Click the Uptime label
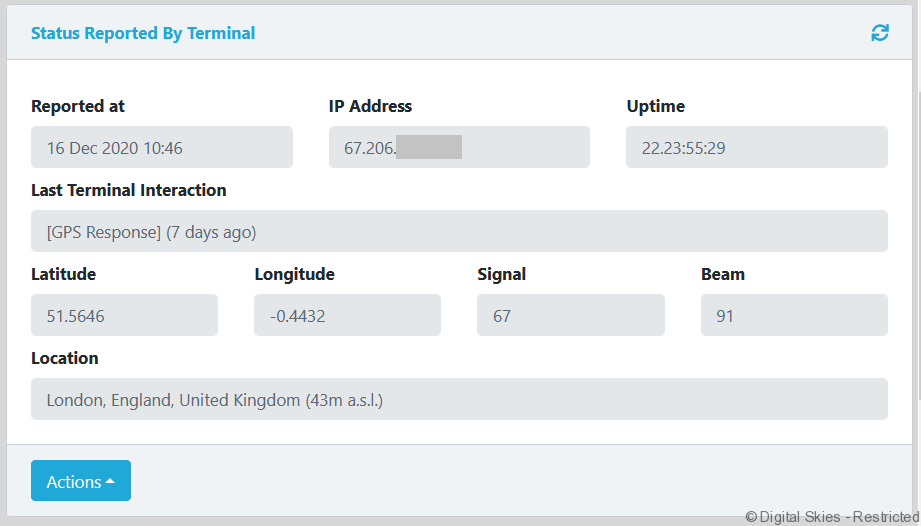921x526 pixels. (x=656, y=106)
